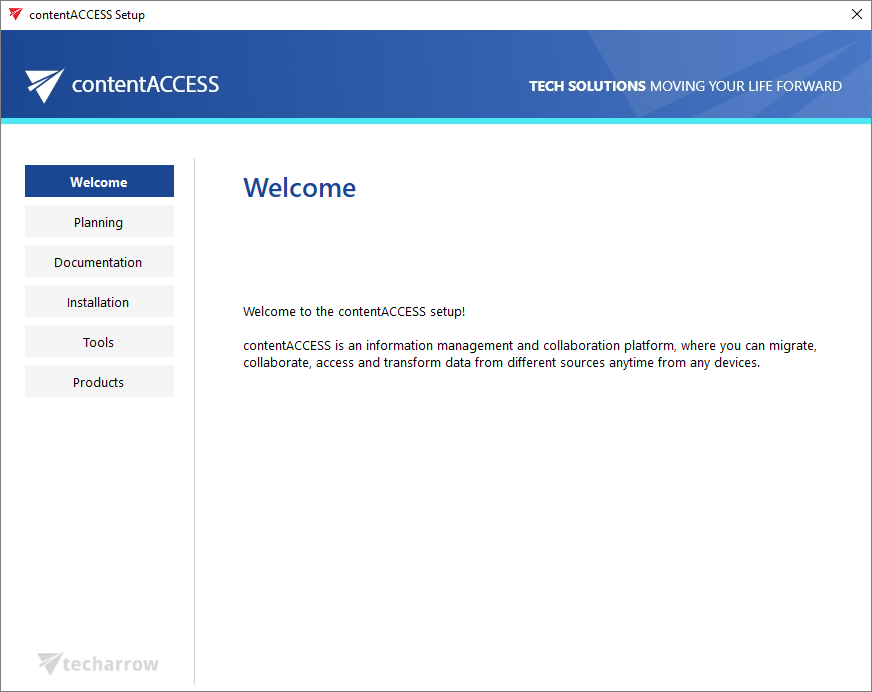This screenshot has width=872, height=692.
Task: Click the cyan stripe under the banner
Action: [436, 121]
